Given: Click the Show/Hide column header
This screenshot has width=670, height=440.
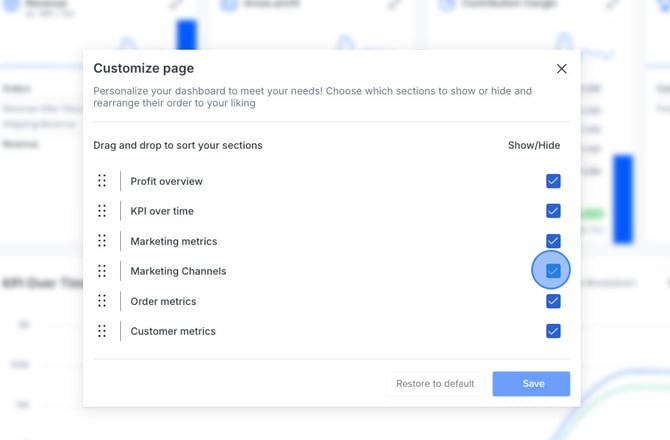Looking at the screenshot, I should (x=534, y=145).
